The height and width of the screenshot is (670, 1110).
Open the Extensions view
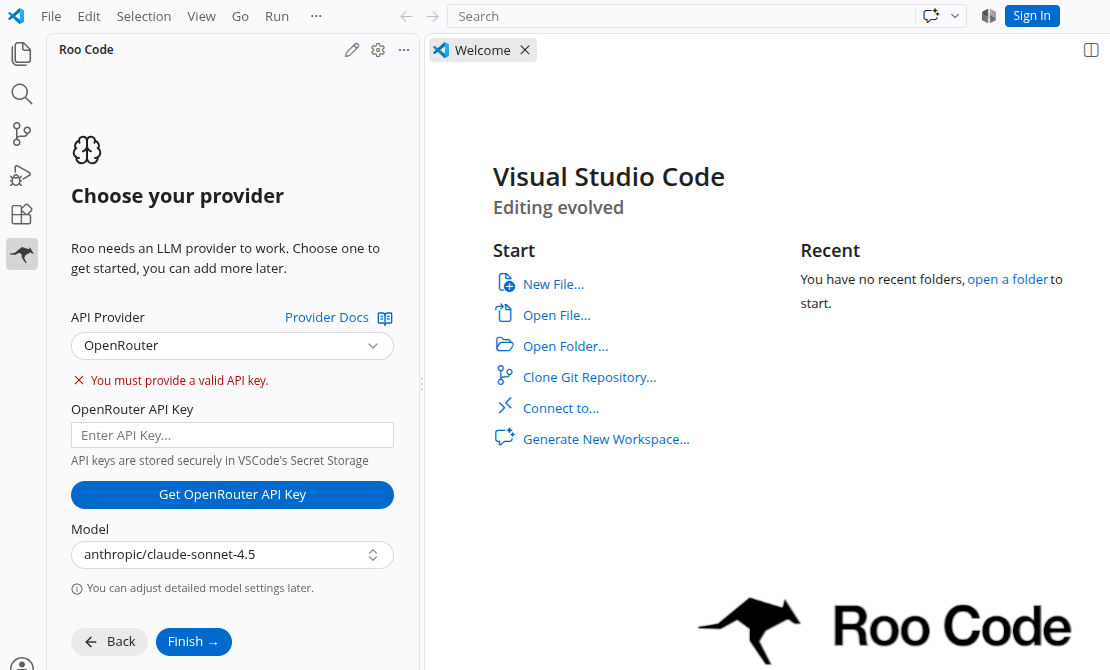coord(21,214)
